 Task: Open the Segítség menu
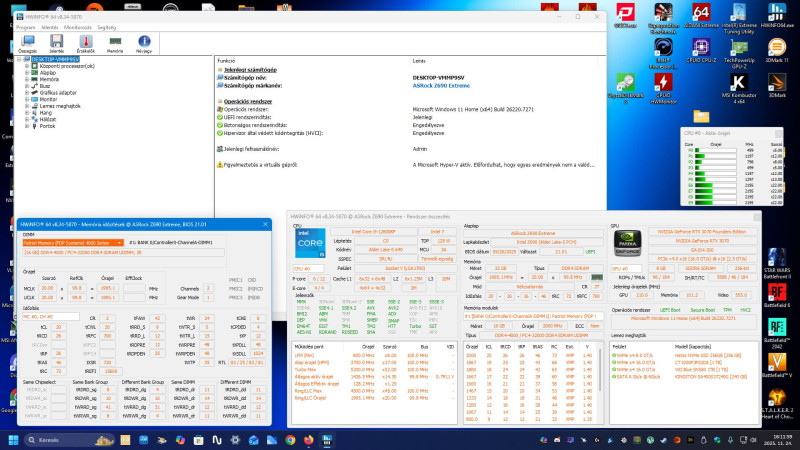[x=106, y=28]
